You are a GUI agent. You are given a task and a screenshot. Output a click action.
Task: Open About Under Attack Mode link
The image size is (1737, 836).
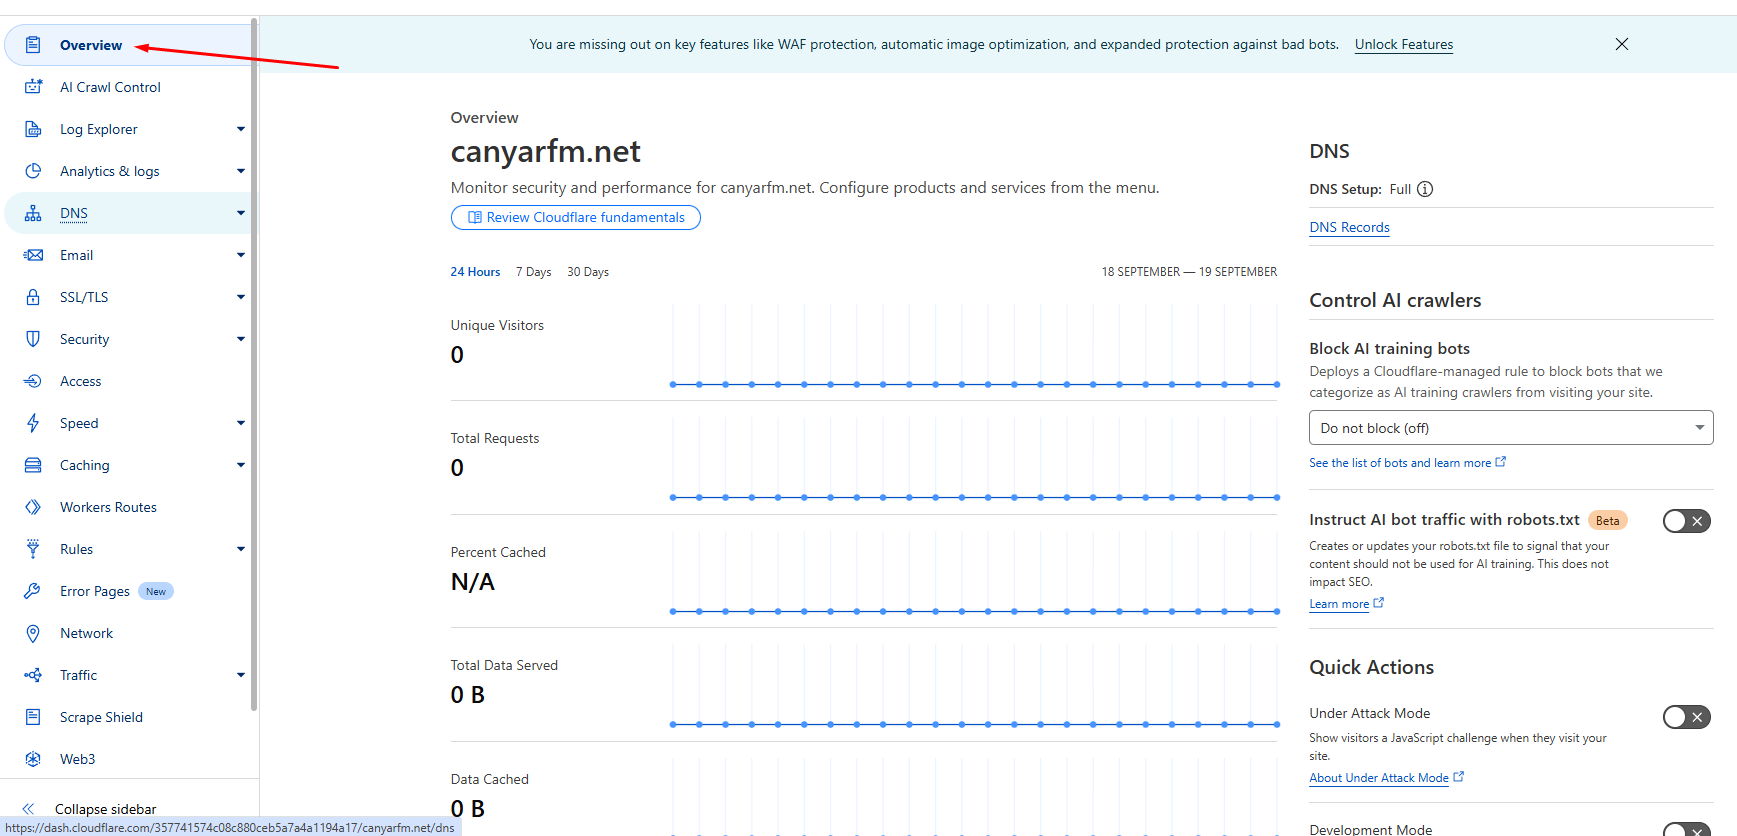[1386, 778]
